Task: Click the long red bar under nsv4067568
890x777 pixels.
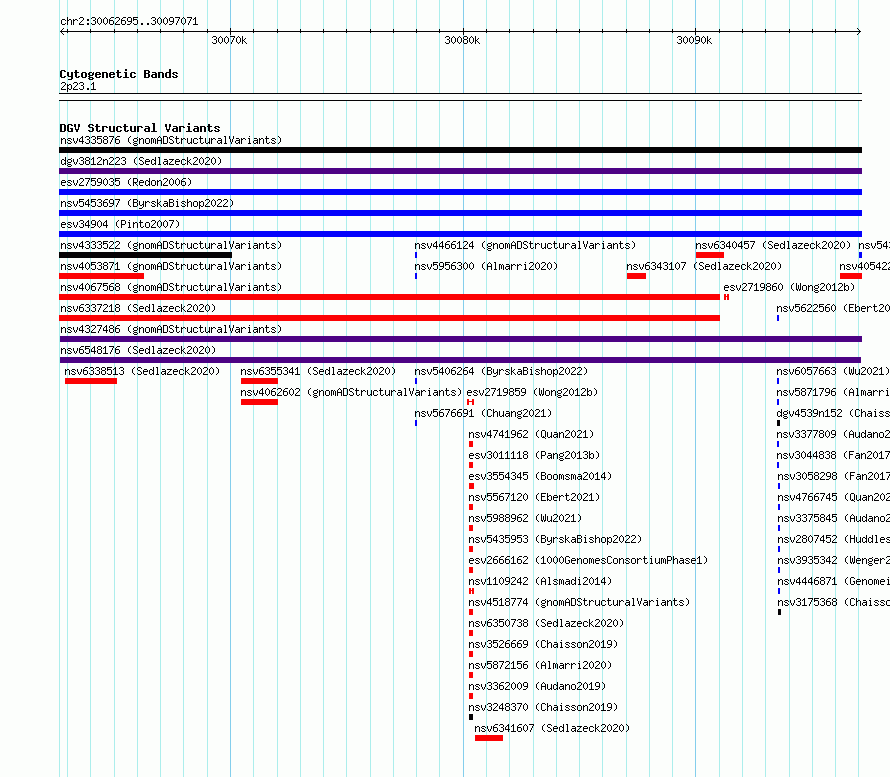Action: pyautogui.click(x=389, y=297)
